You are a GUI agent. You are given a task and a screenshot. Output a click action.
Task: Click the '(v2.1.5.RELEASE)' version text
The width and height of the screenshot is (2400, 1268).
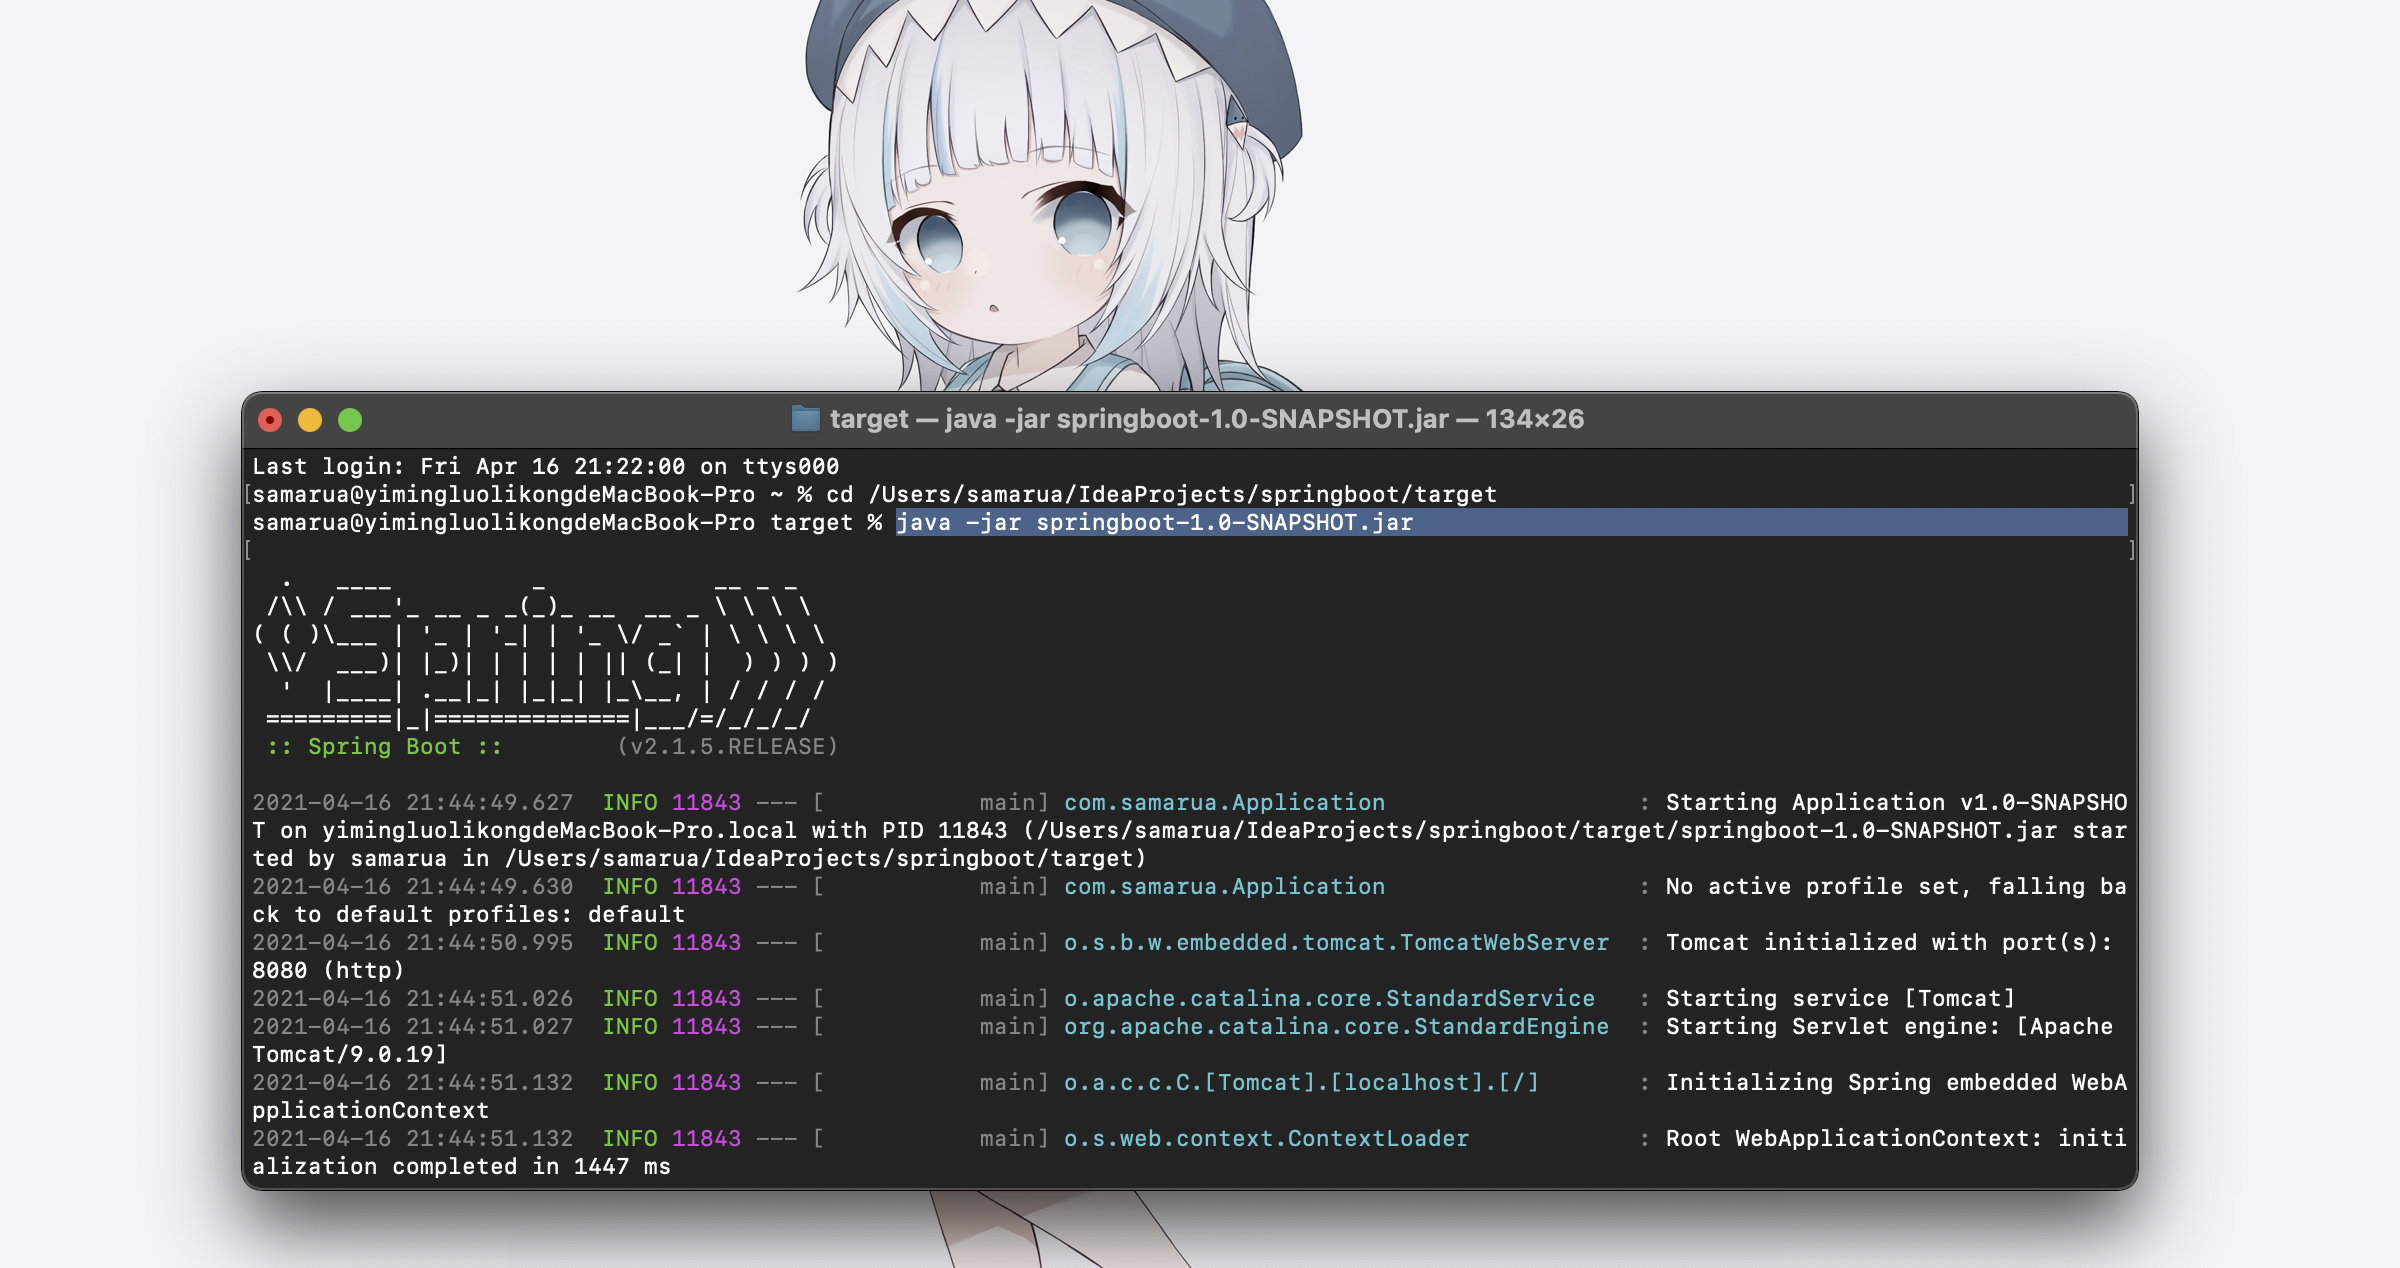point(727,746)
